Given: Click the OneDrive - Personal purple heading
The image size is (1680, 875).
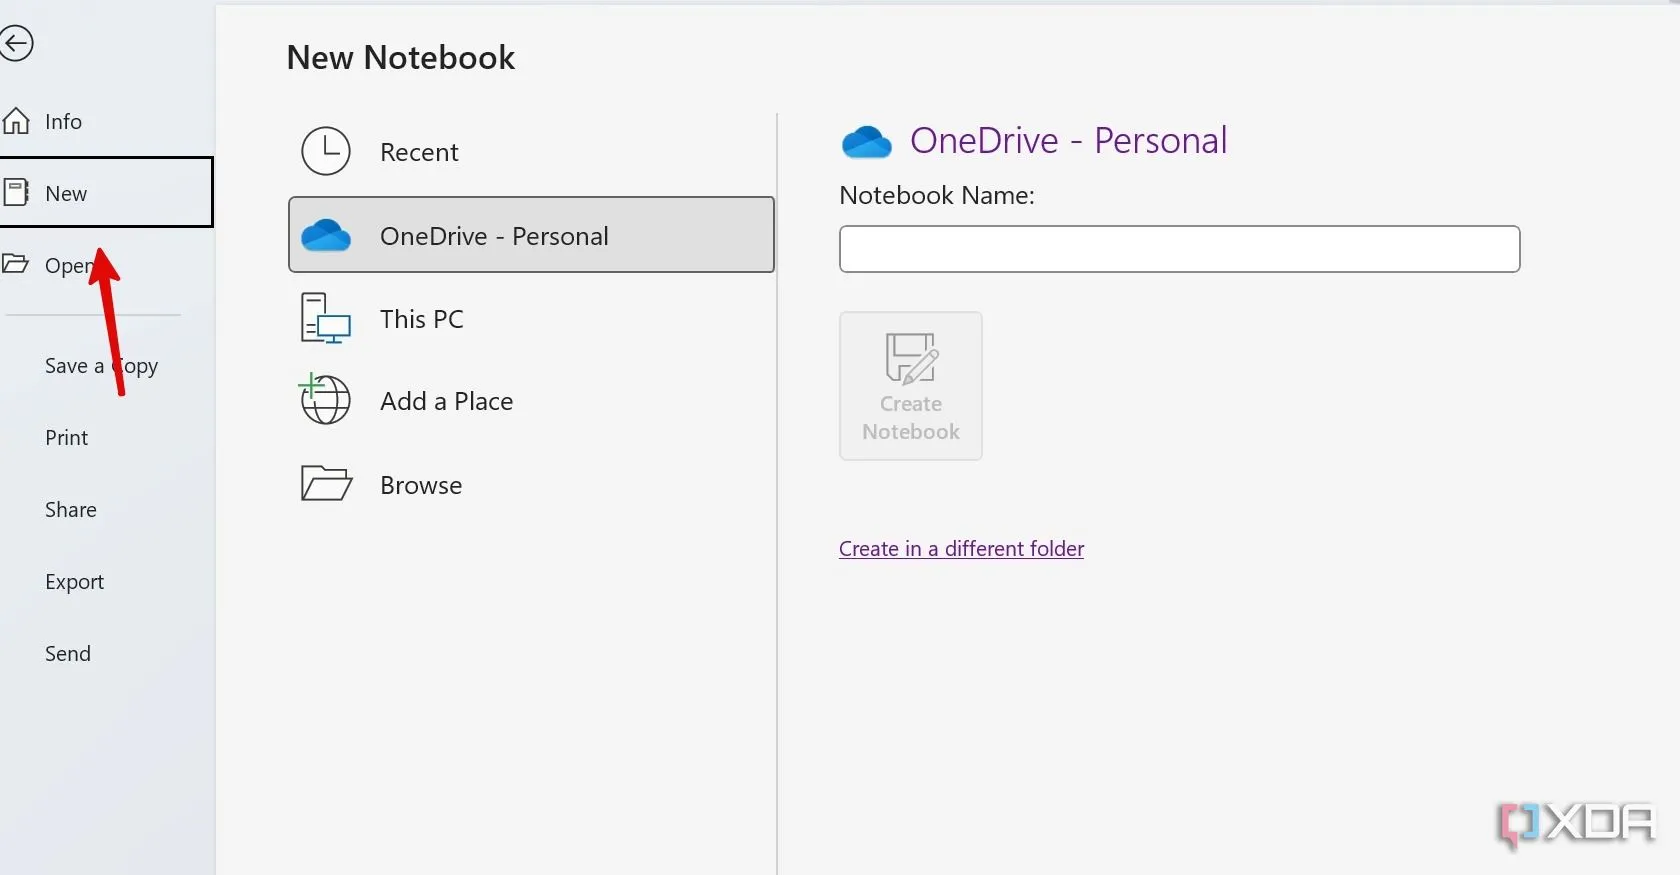Looking at the screenshot, I should pos(1068,141).
